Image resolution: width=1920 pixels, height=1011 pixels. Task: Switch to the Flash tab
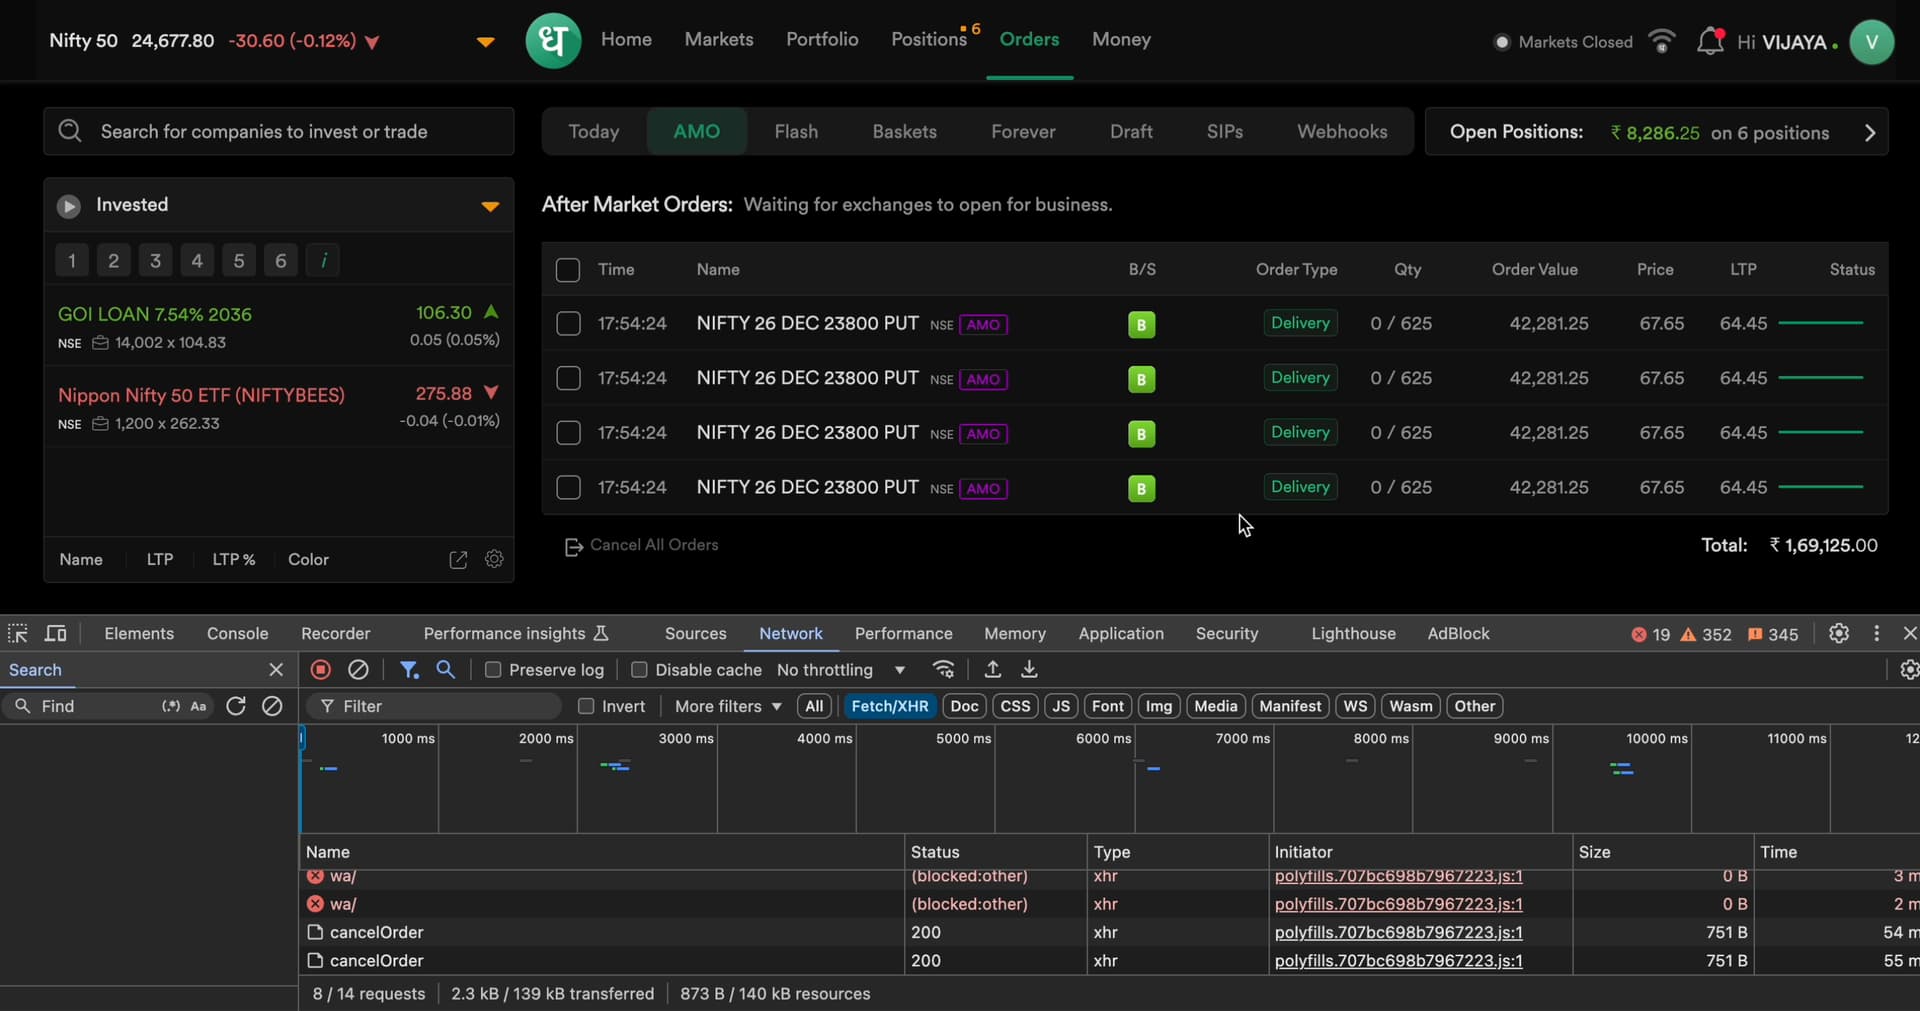[796, 131]
